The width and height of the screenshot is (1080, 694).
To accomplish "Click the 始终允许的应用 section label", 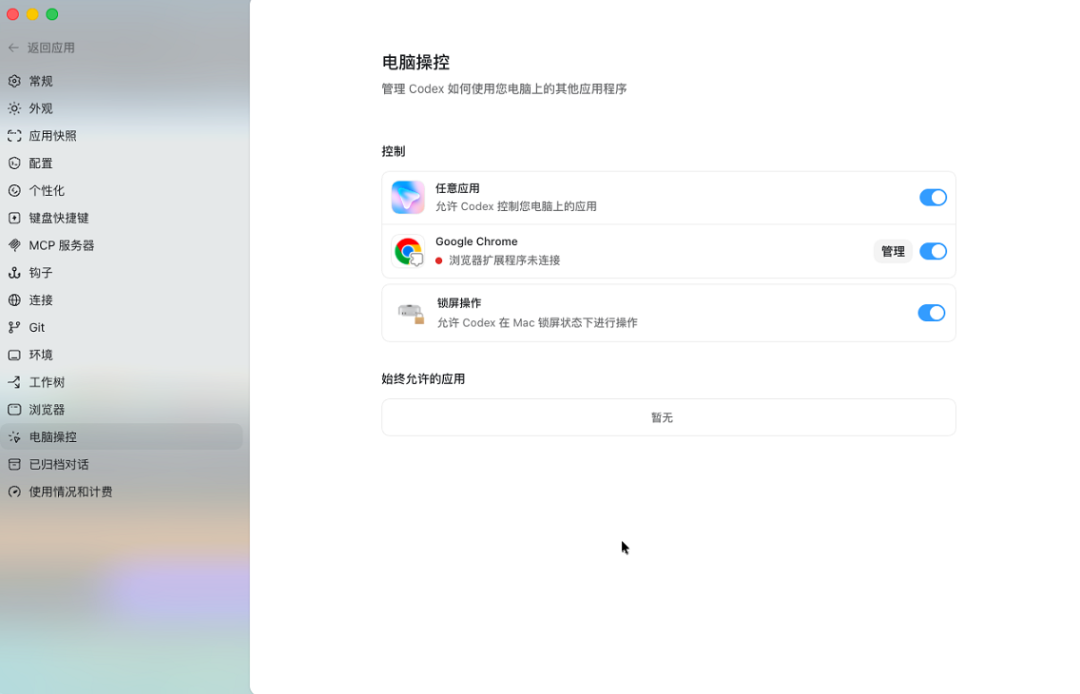I will [423, 379].
